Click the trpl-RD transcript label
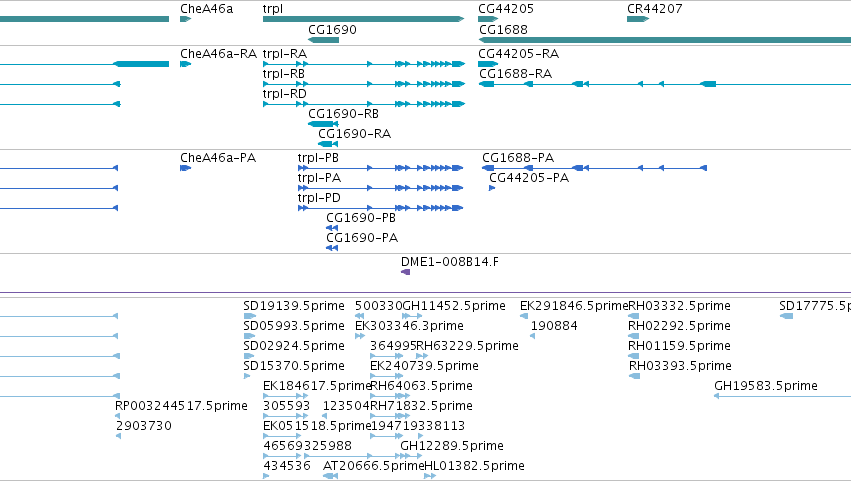Image resolution: width=851 pixels, height=481 pixels. click(284, 94)
